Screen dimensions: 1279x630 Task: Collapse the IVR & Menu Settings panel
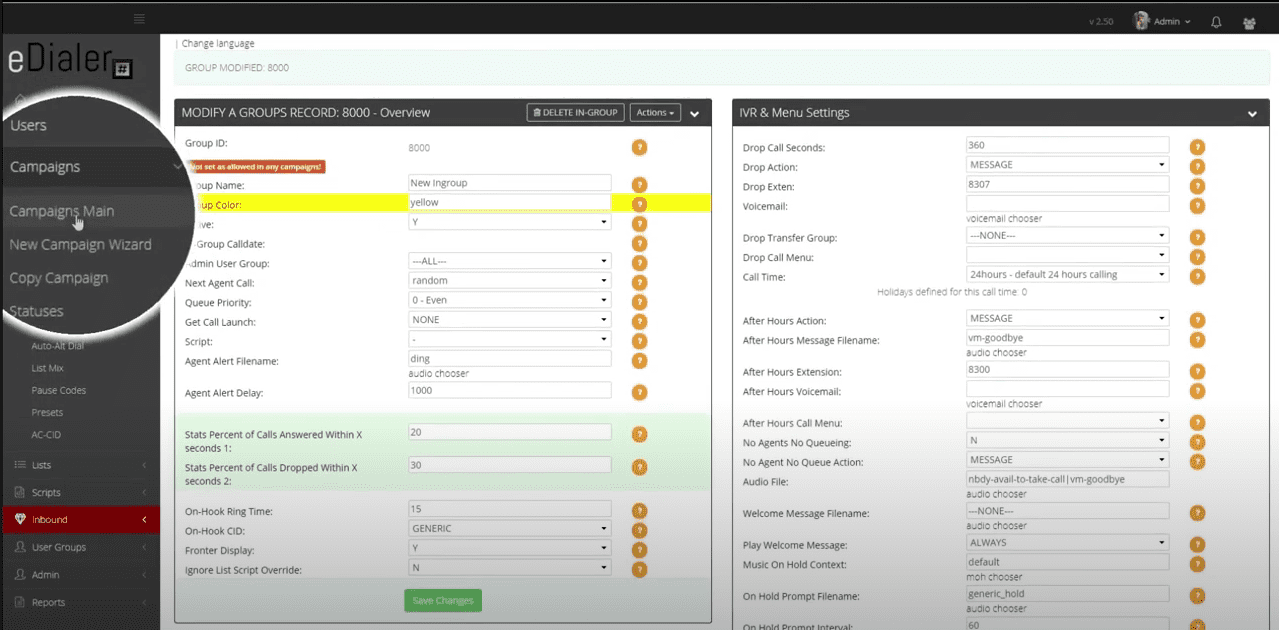tap(1252, 114)
